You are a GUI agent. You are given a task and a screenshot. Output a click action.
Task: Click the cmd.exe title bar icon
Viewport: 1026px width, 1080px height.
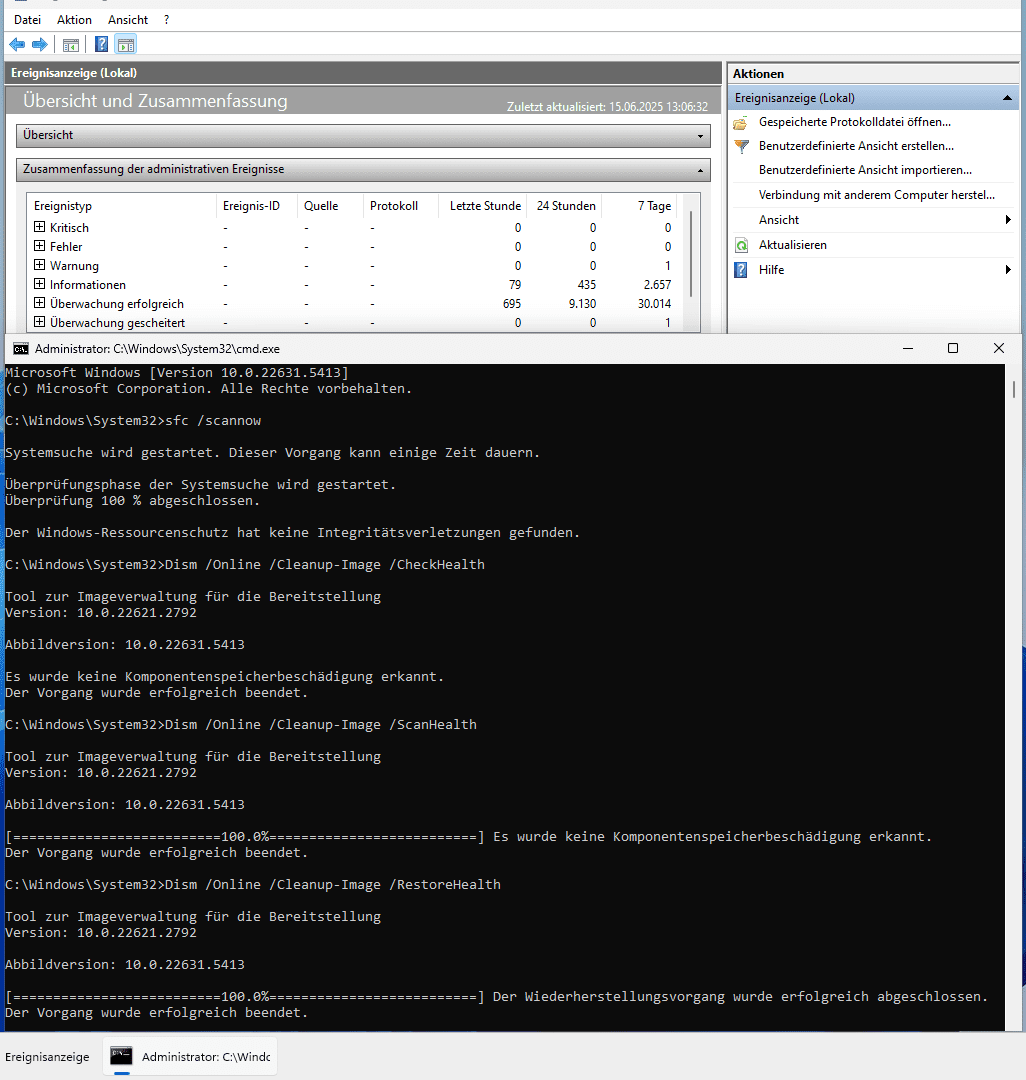[x=21, y=349]
